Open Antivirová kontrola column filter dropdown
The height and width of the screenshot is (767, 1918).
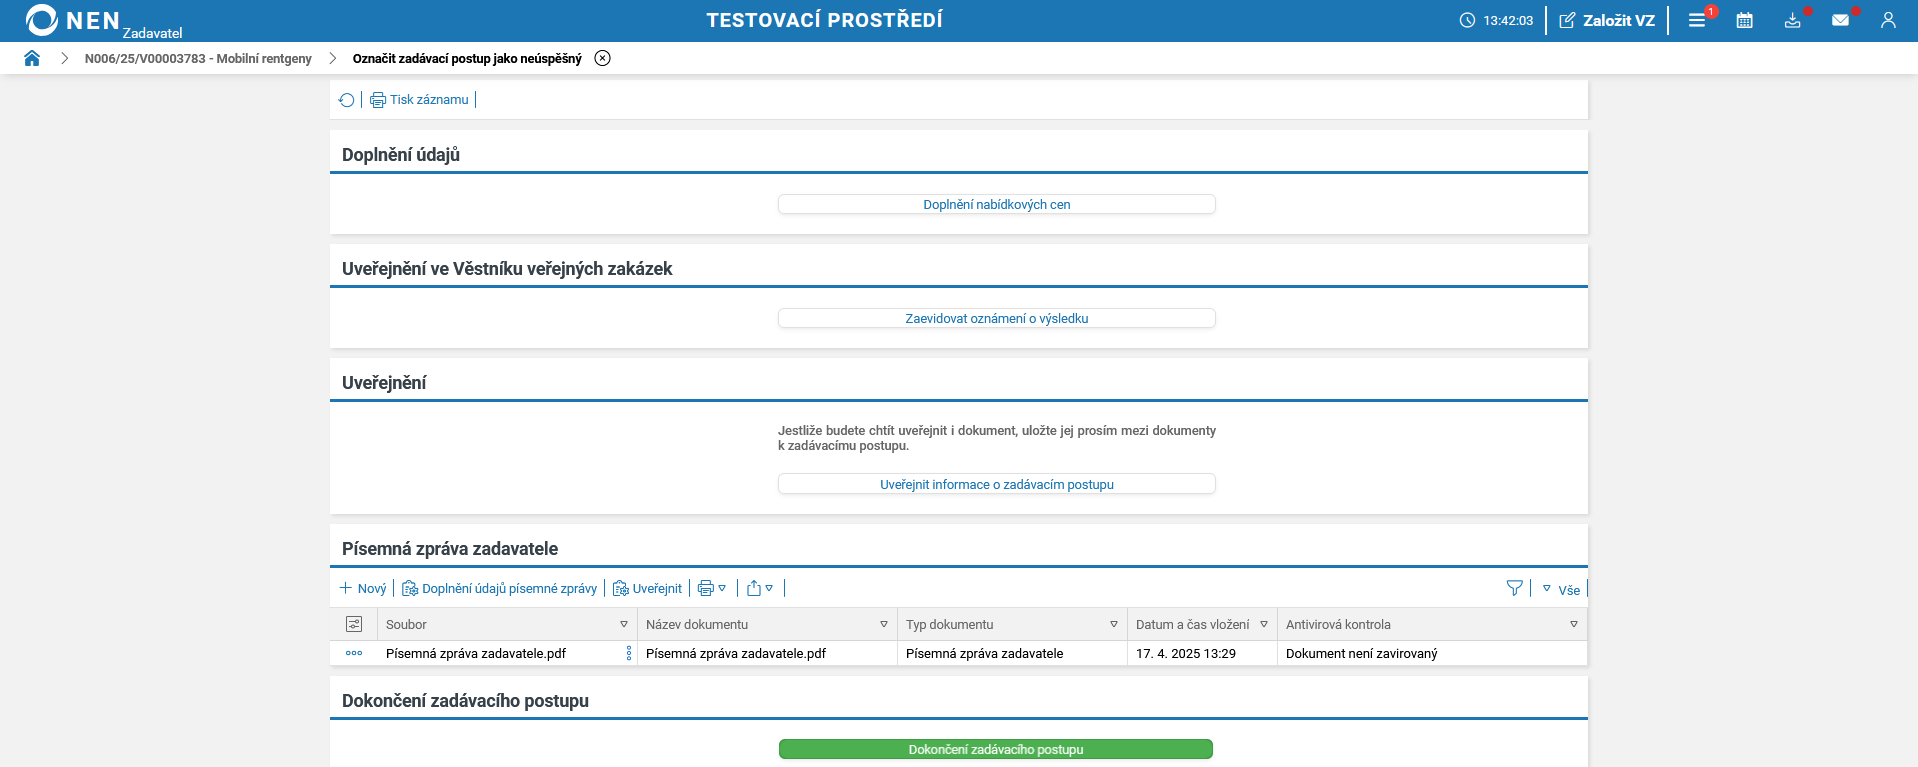1574,624
